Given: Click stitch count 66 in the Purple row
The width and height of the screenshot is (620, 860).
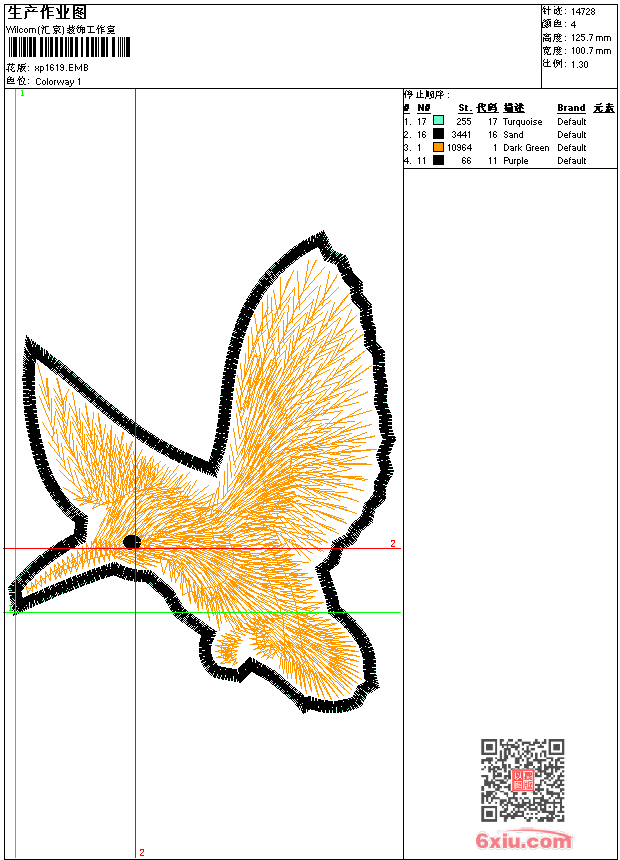Looking at the screenshot, I should [466, 161].
